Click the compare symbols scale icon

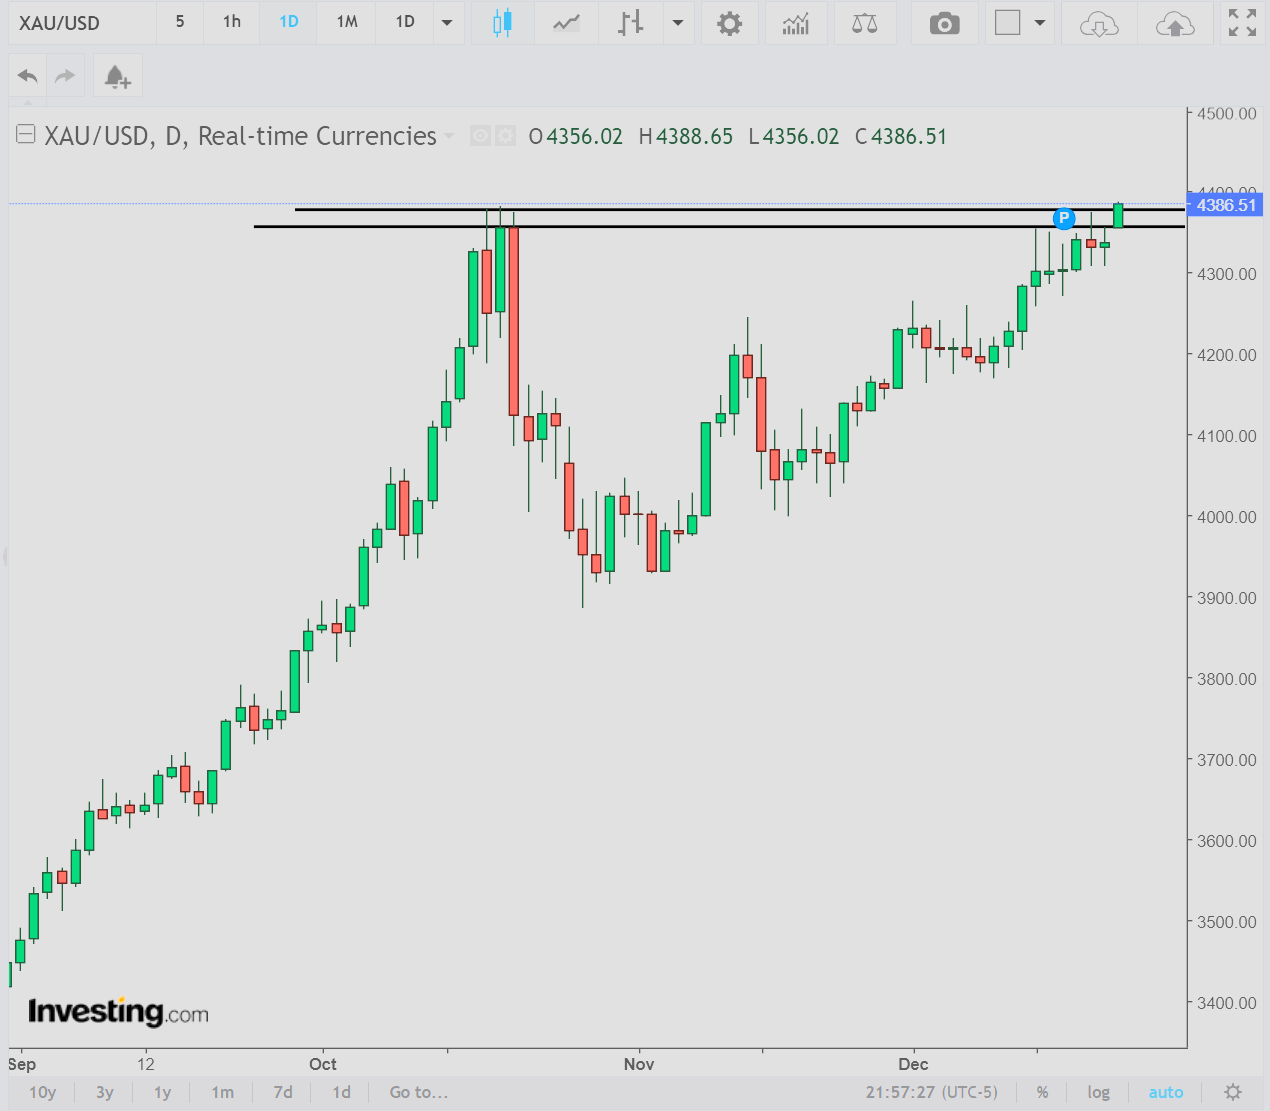coord(864,23)
